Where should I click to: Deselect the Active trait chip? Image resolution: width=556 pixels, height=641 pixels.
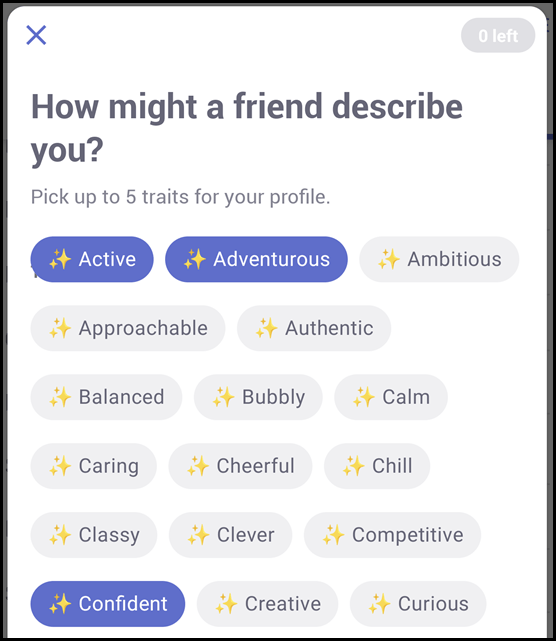(92, 259)
